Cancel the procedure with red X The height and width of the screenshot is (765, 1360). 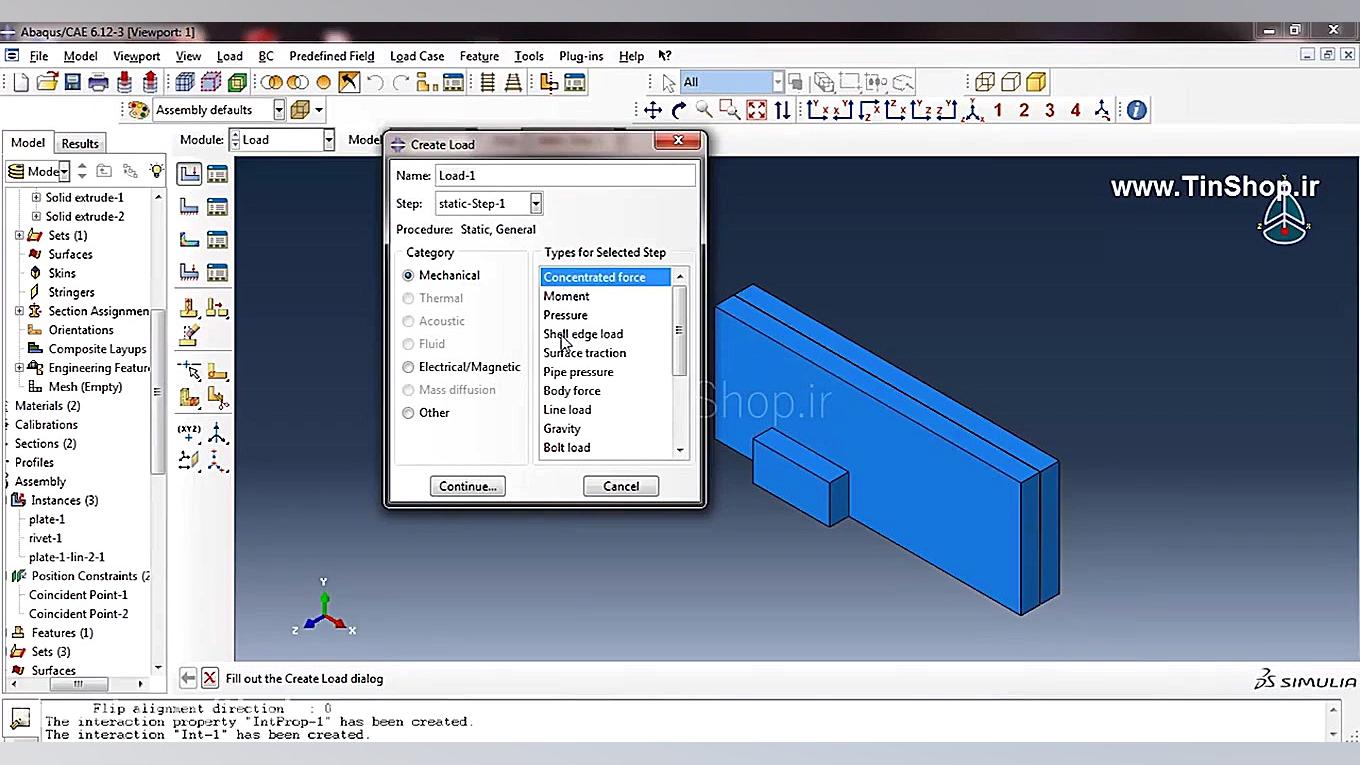[x=210, y=678]
